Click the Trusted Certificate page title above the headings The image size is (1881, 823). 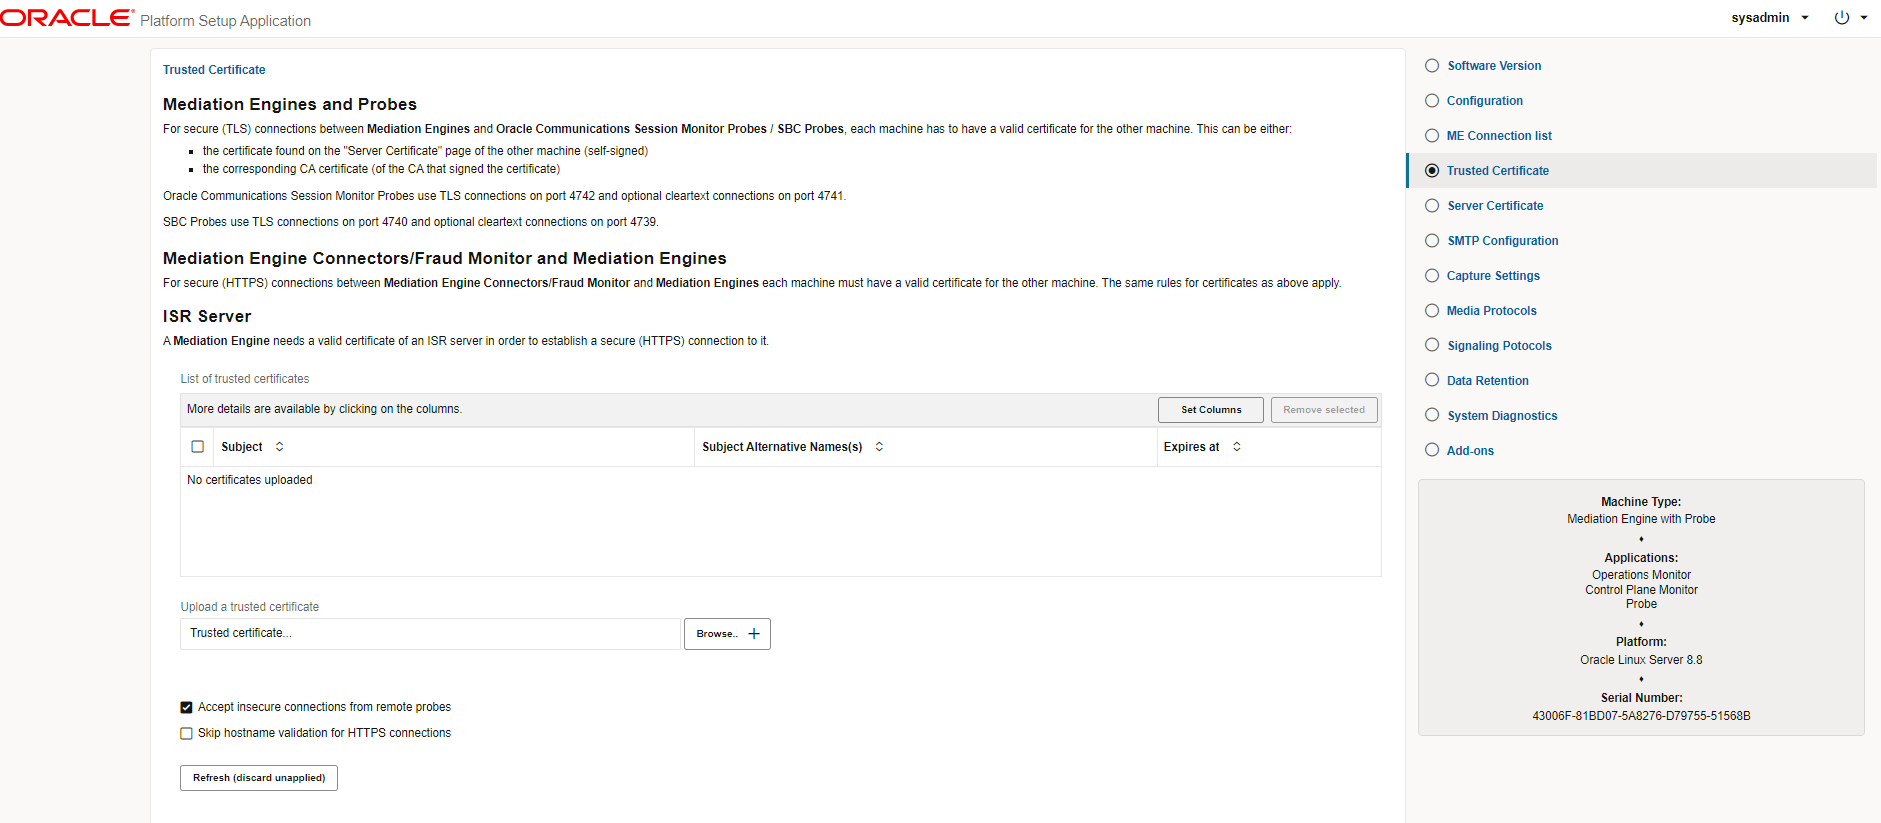click(x=214, y=70)
